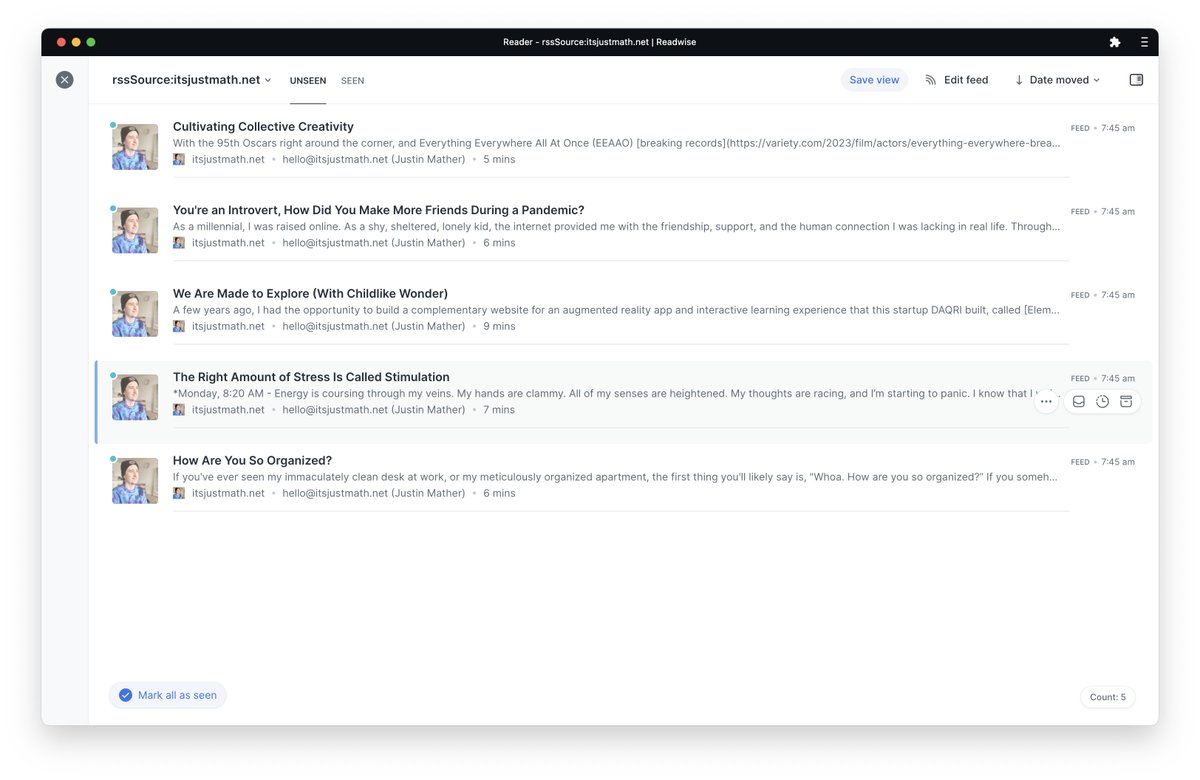Click the 7 mins reading time text
Viewport: 1200px width, 780px height.
499,410
